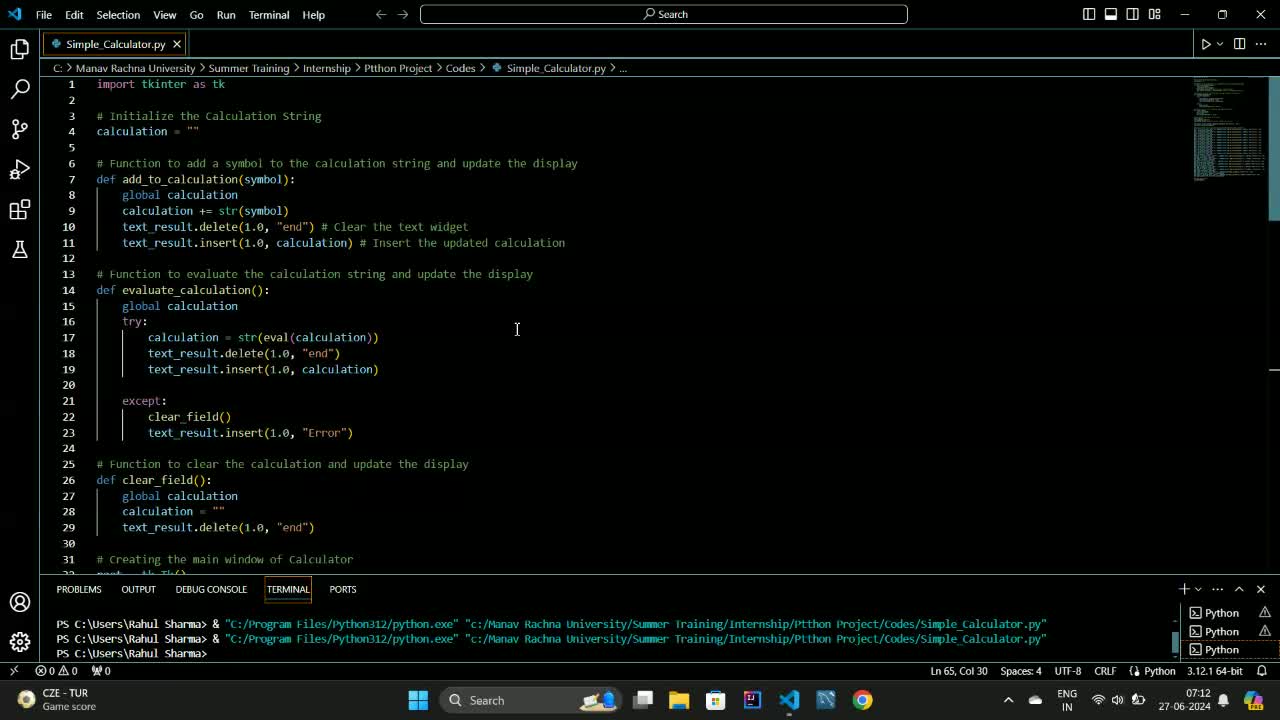Image resolution: width=1280 pixels, height=720 pixels.
Task: Click the Run Python File play button
Action: click(x=1205, y=44)
